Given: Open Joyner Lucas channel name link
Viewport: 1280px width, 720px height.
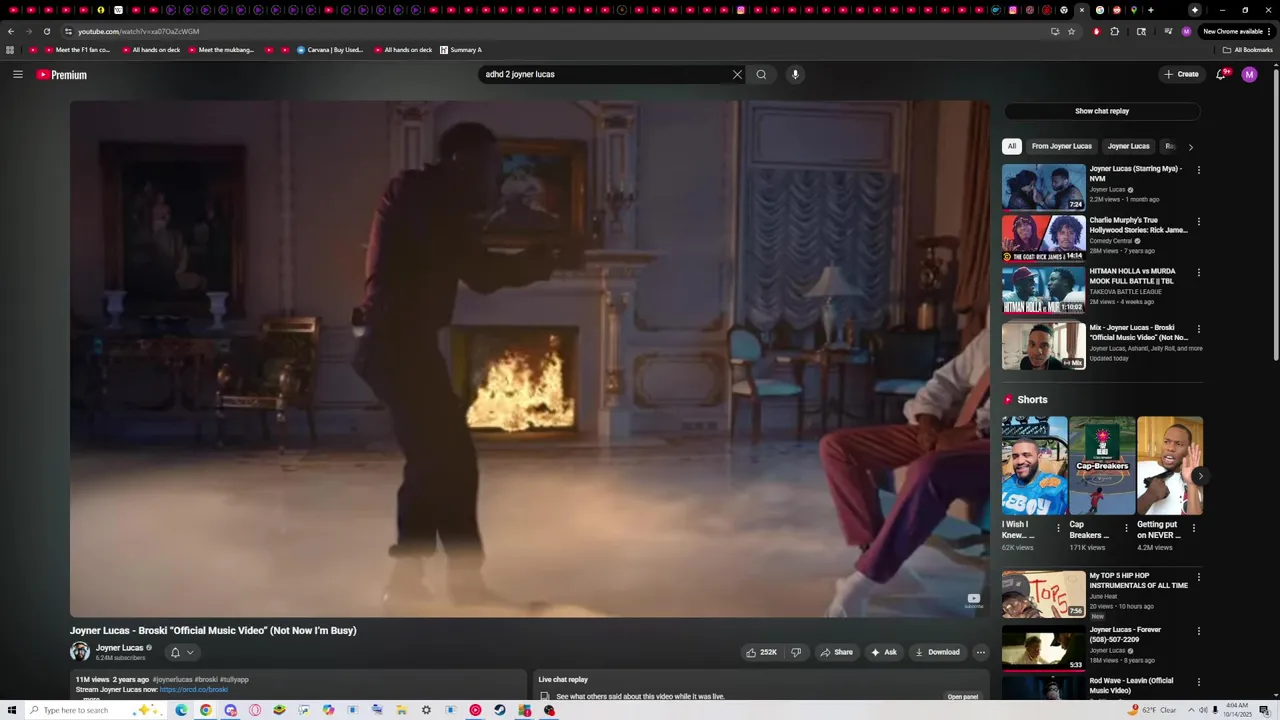Looking at the screenshot, I should (119, 648).
